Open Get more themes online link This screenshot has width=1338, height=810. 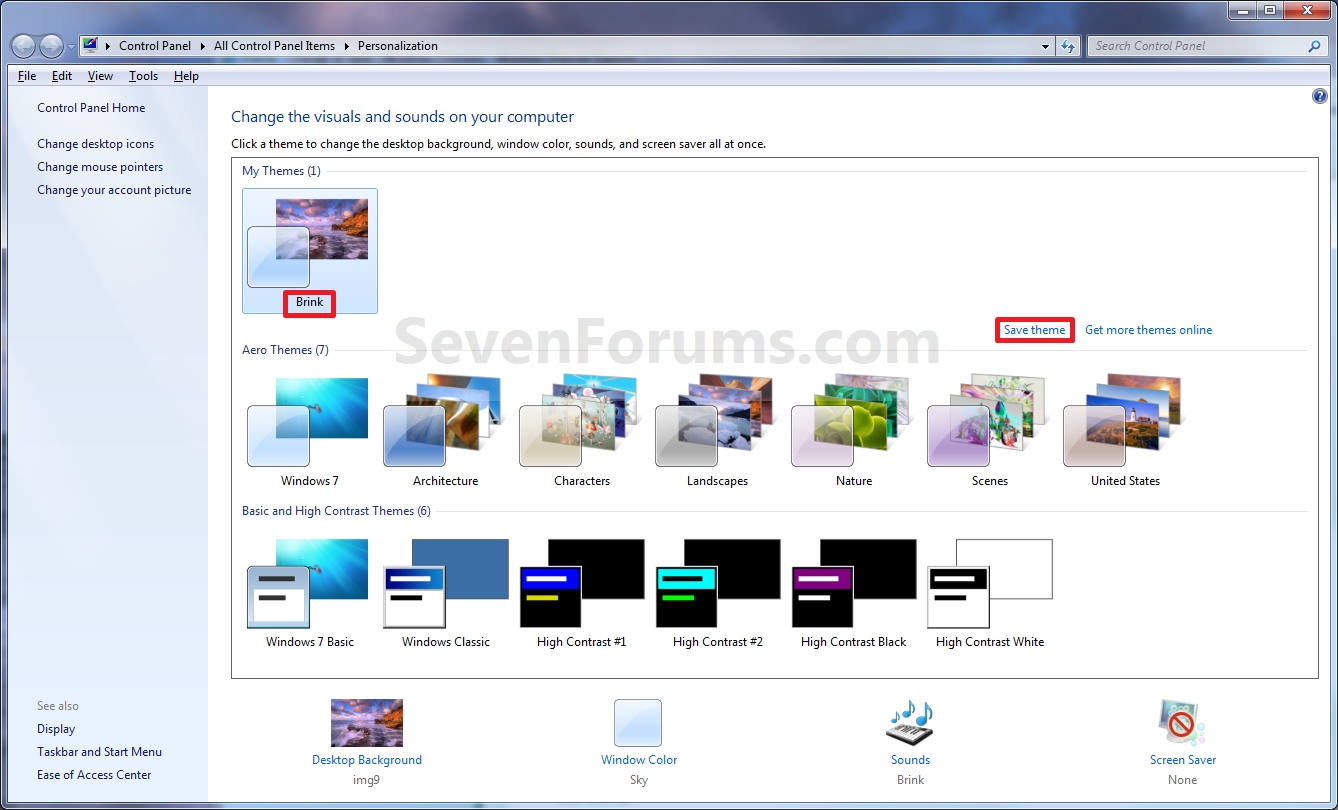tap(1148, 329)
